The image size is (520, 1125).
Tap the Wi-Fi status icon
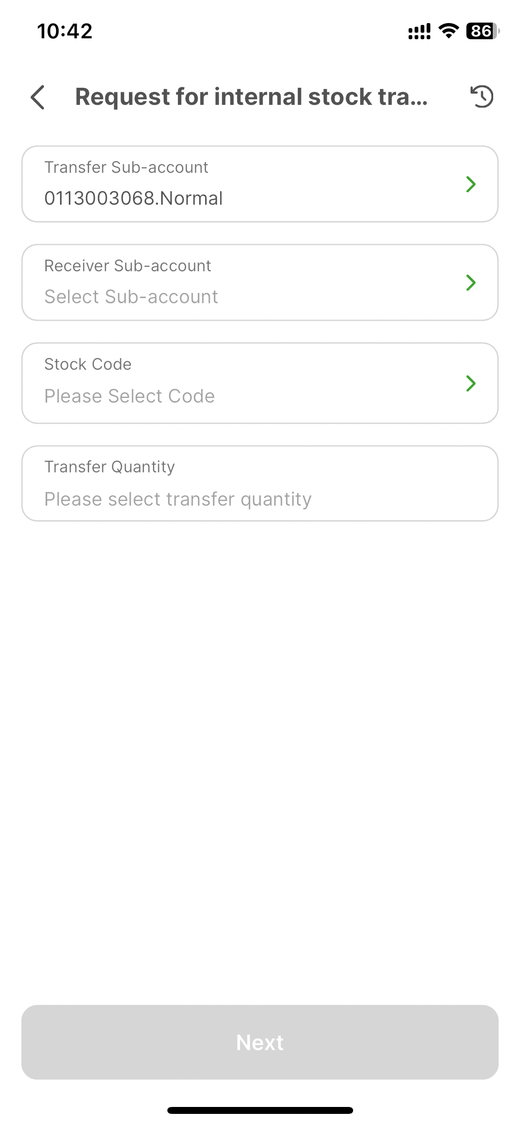(x=449, y=31)
